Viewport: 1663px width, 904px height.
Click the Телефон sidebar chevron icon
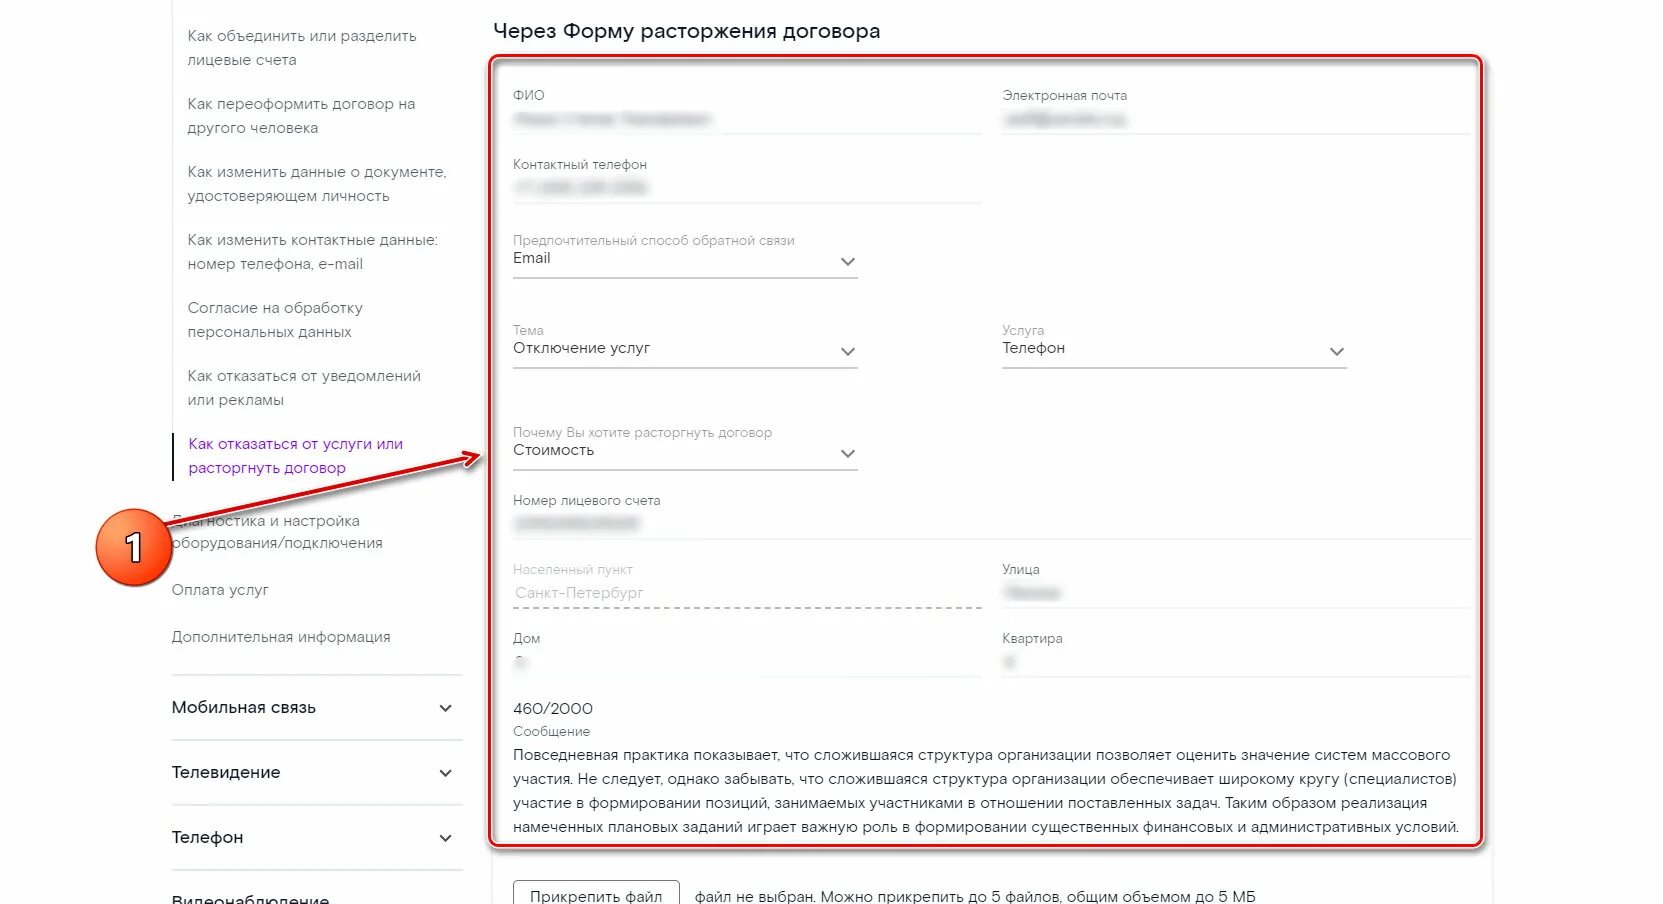point(446,838)
